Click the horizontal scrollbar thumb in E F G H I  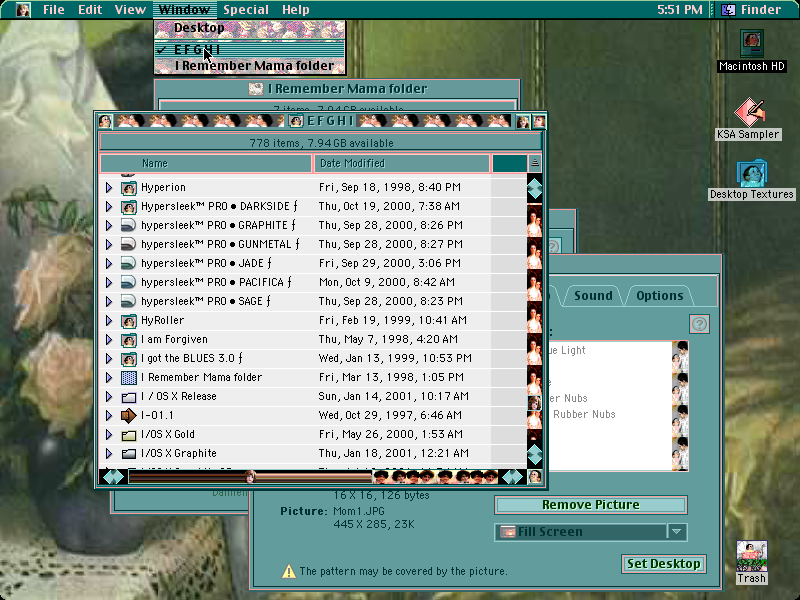(x=250, y=477)
